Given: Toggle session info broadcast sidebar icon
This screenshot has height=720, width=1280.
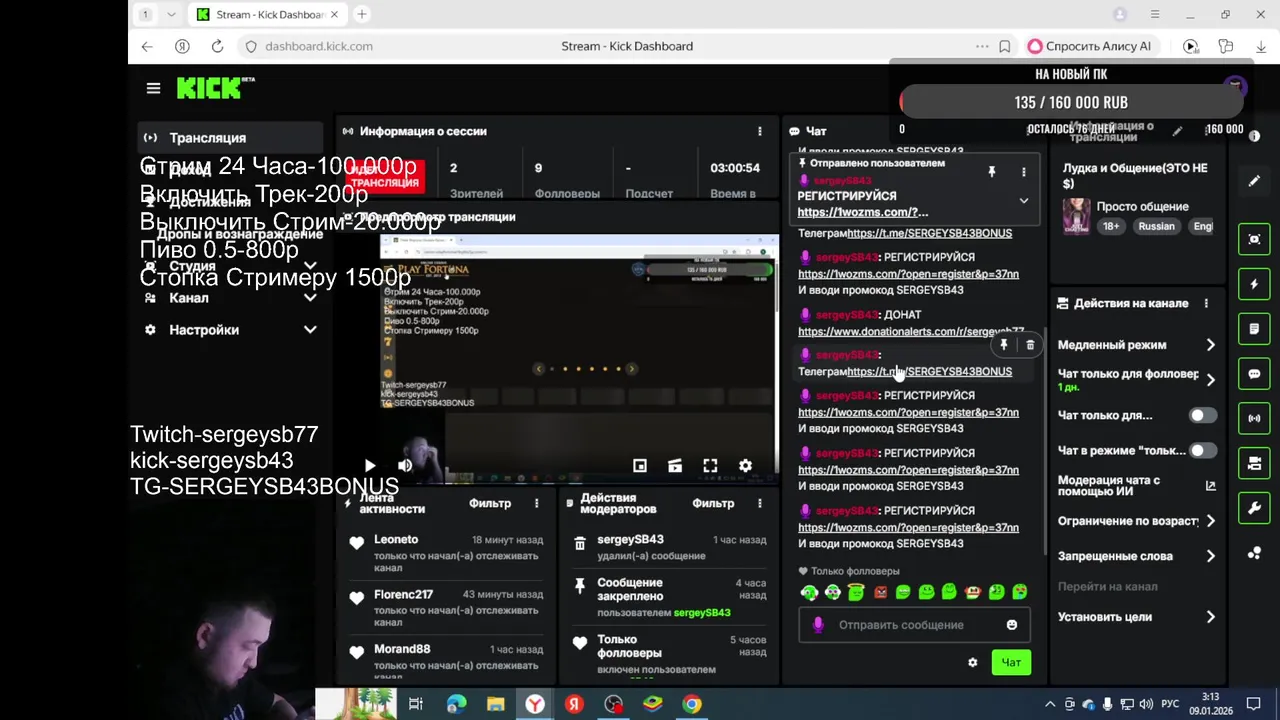Looking at the screenshot, I should (x=1254, y=418).
